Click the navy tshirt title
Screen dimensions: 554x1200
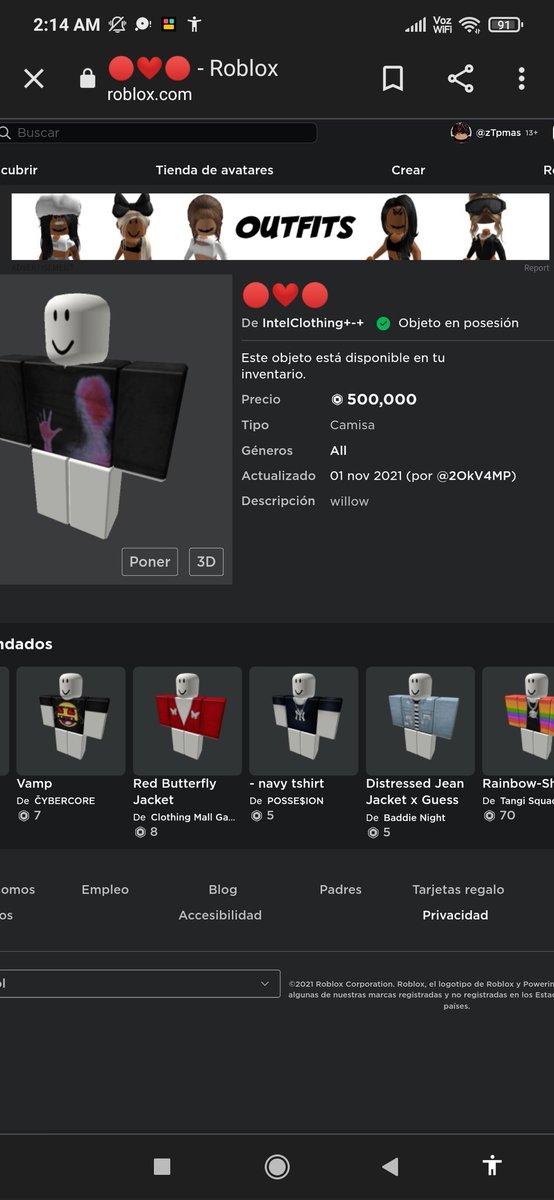tap(287, 784)
